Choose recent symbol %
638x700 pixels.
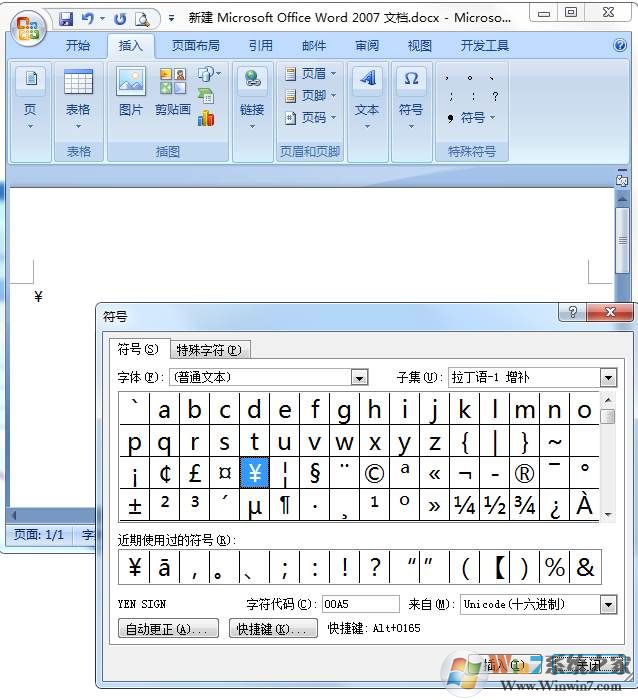click(555, 567)
